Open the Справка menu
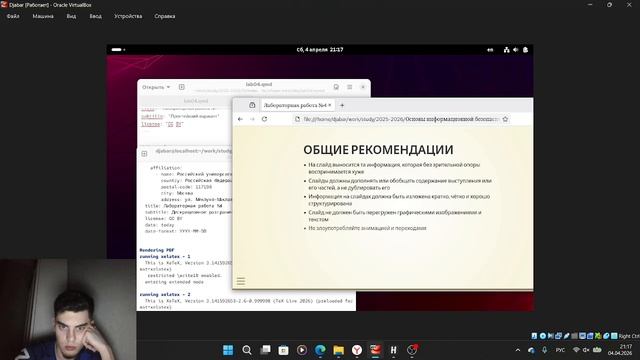This screenshot has height=360, width=640. tap(165, 16)
